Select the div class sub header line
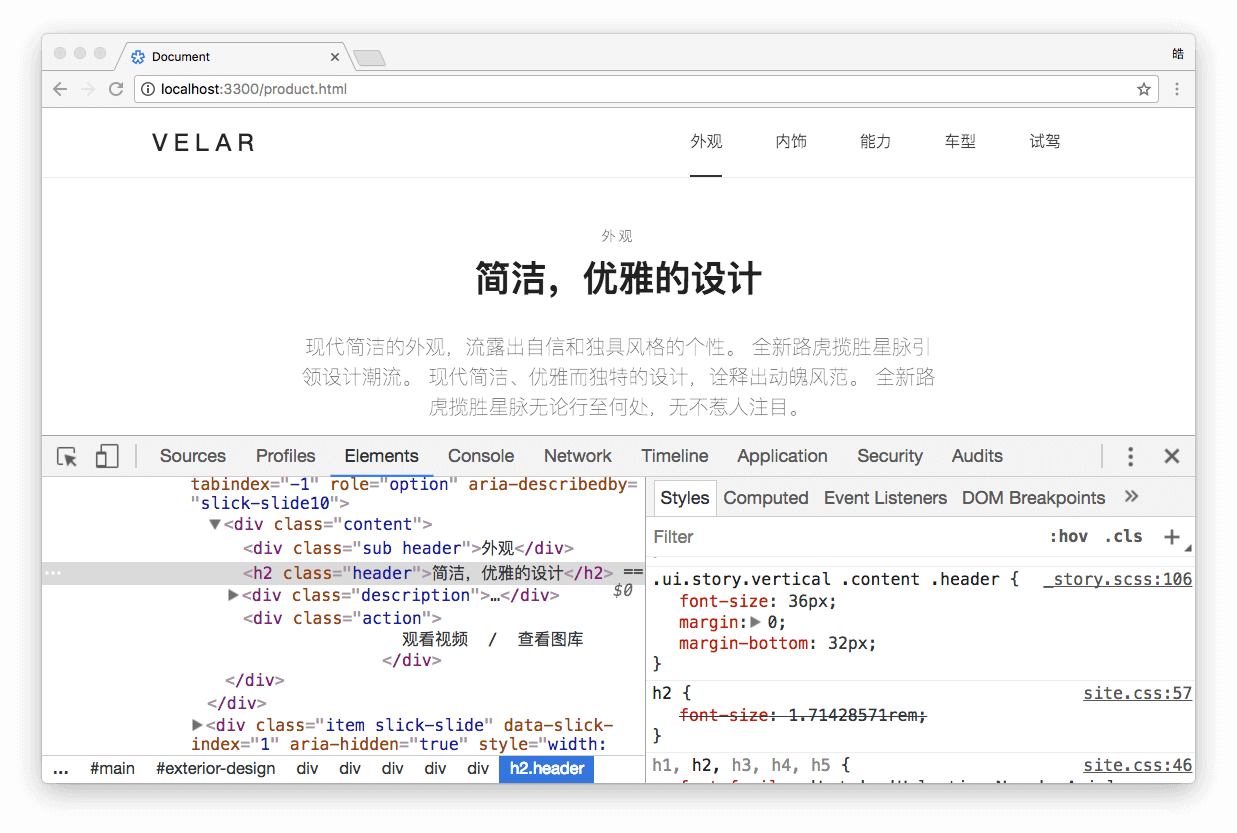This screenshot has width=1237, height=833. click(x=408, y=548)
